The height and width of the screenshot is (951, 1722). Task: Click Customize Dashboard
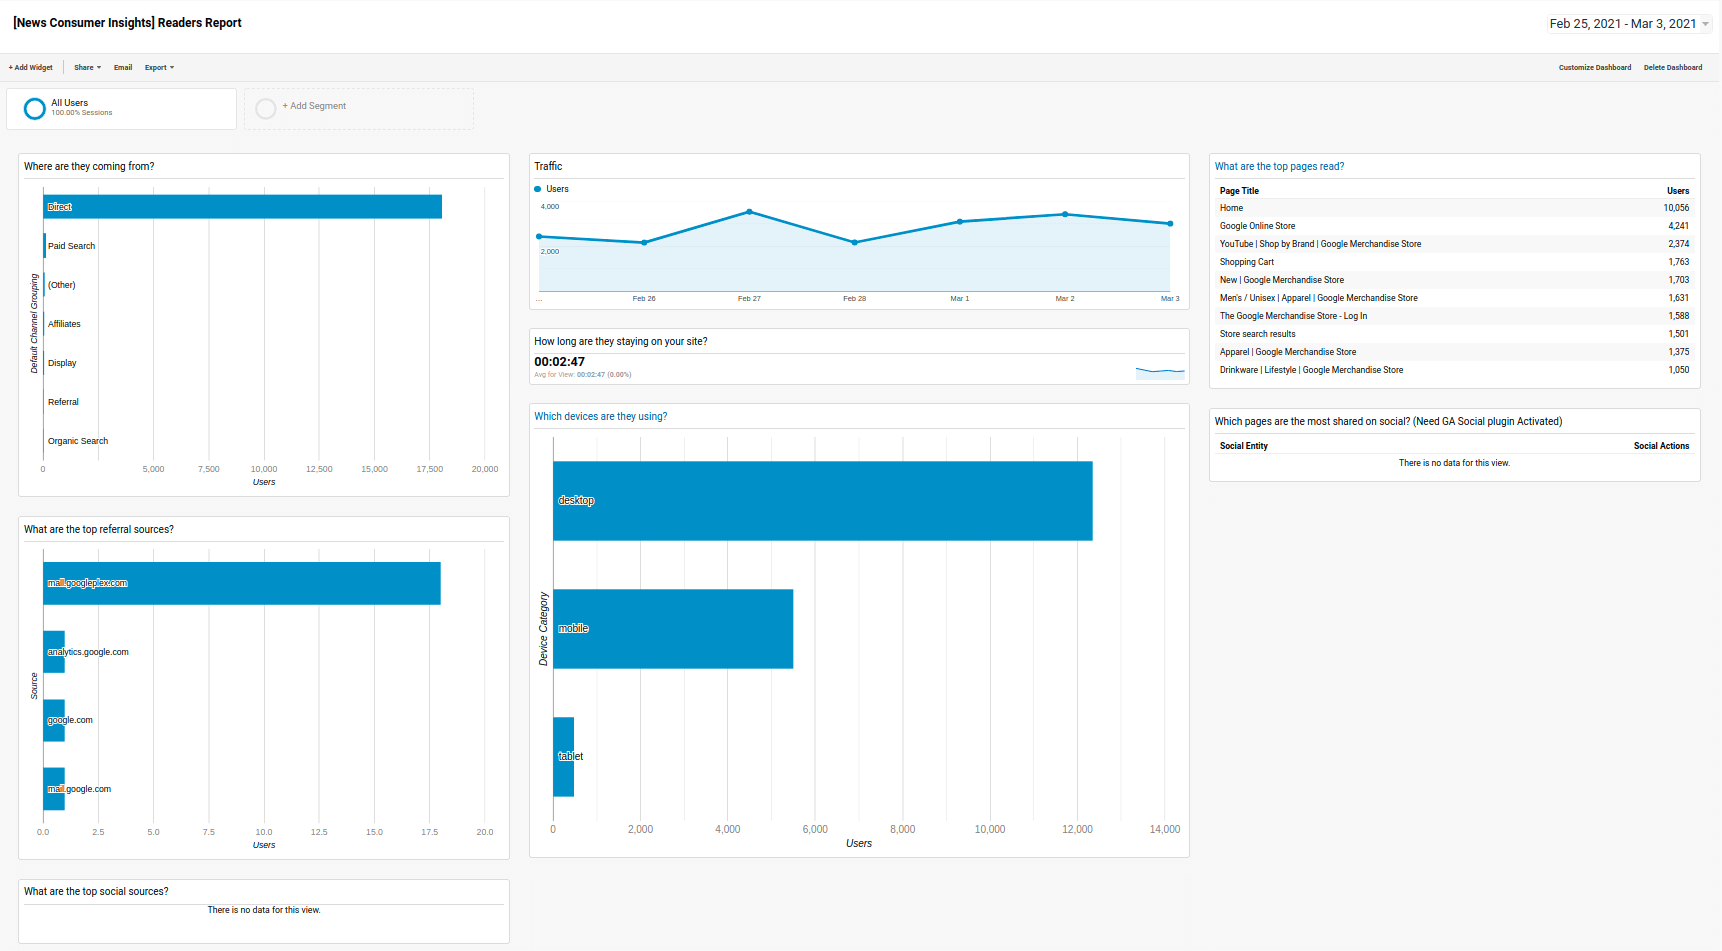point(1595,67)
